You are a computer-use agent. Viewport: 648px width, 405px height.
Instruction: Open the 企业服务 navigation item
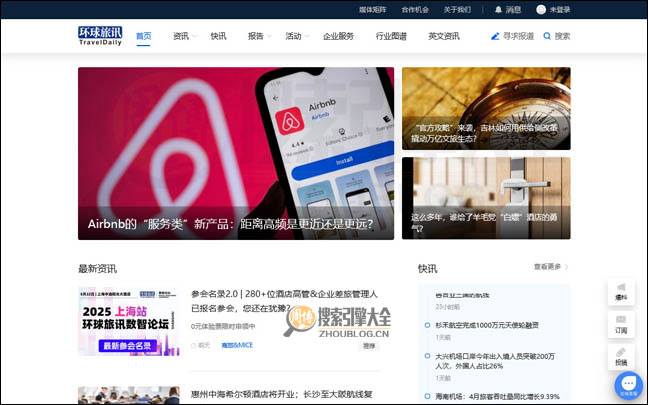tap(338, 36)
